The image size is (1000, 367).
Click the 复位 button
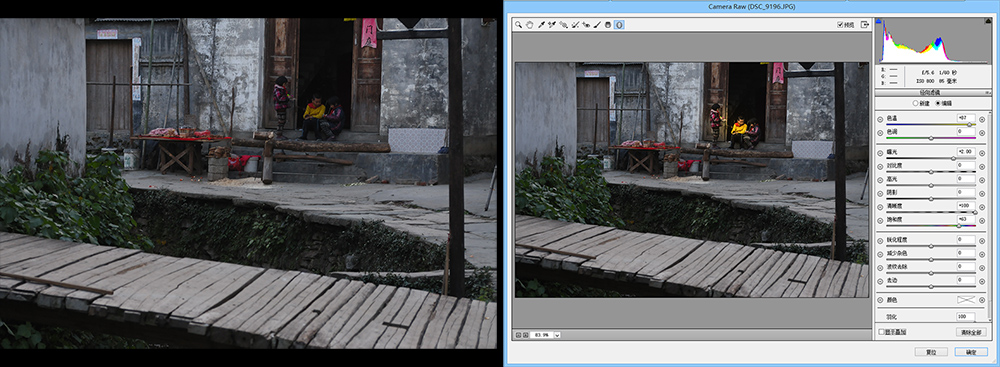coord(931,352)
